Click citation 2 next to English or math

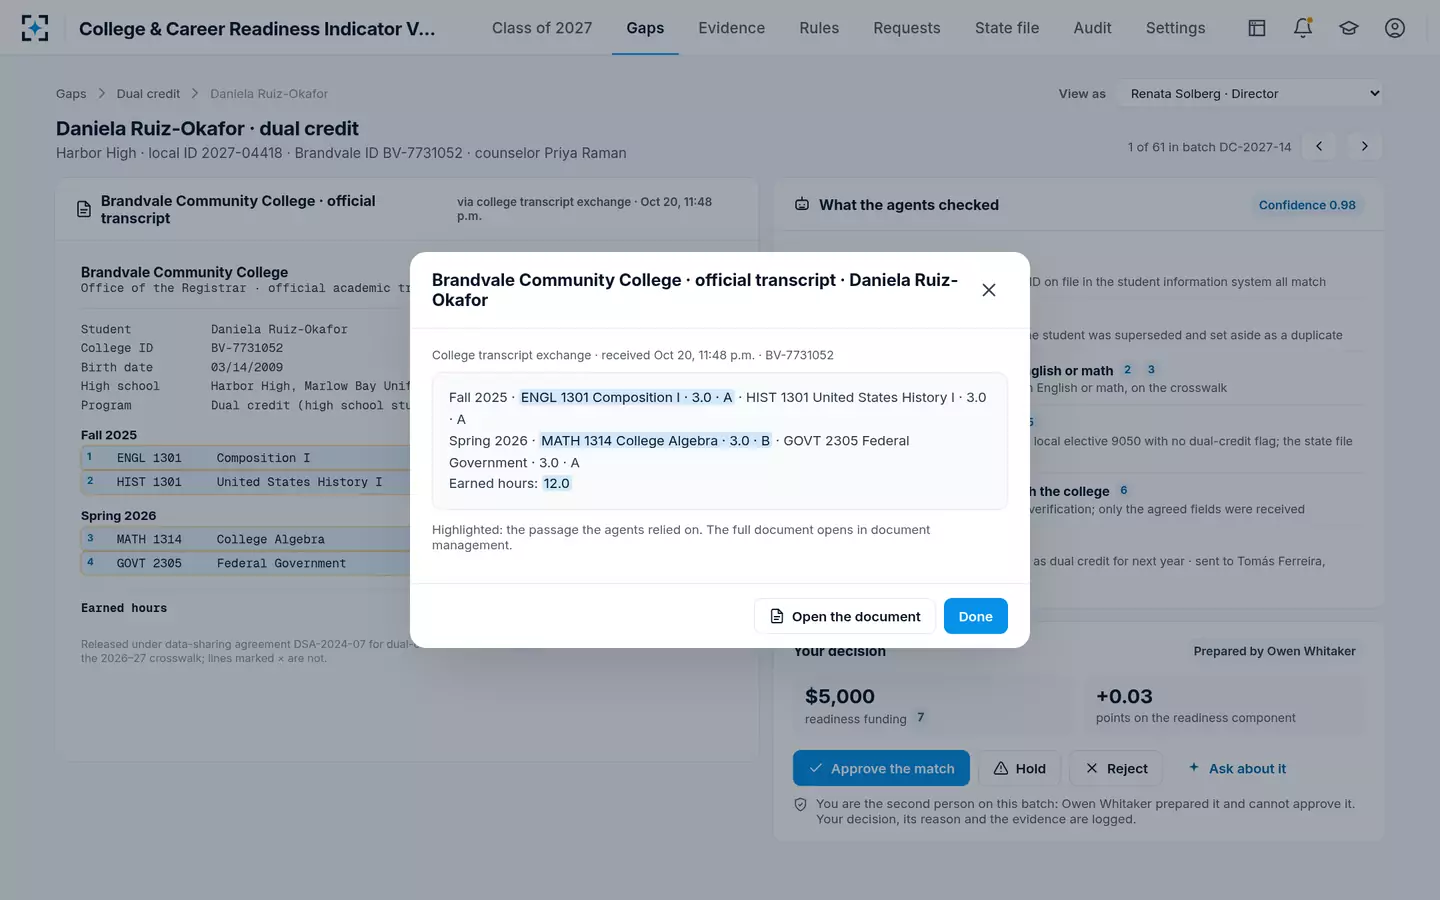click(1127, 369)
